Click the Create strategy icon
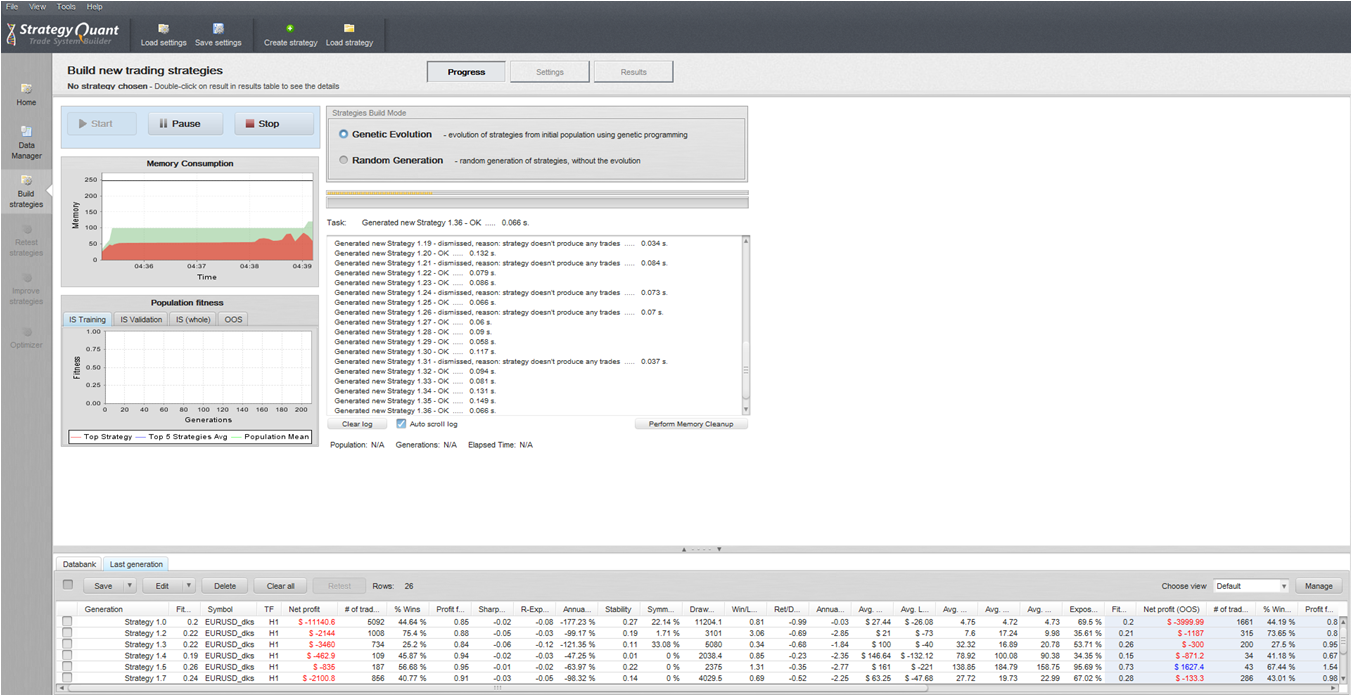Image resolution: width=1352 pixels, height=696 pixels. click(x=290, y=30)
